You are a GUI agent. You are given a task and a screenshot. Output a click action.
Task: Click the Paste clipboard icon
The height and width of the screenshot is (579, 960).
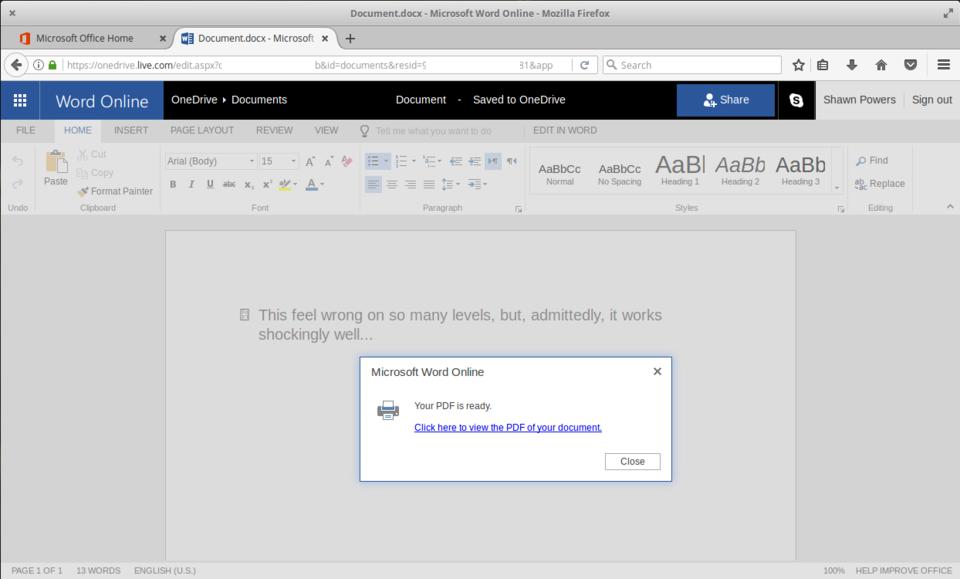pyautogui.click(x=56, y=163)
